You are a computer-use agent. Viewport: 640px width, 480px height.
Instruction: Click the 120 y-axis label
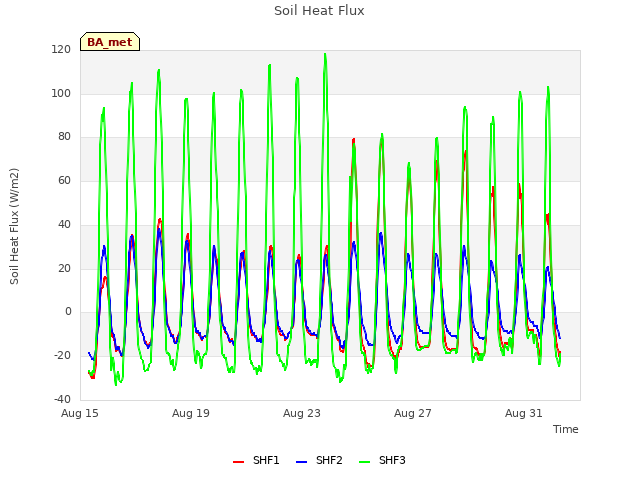[61, 50]
